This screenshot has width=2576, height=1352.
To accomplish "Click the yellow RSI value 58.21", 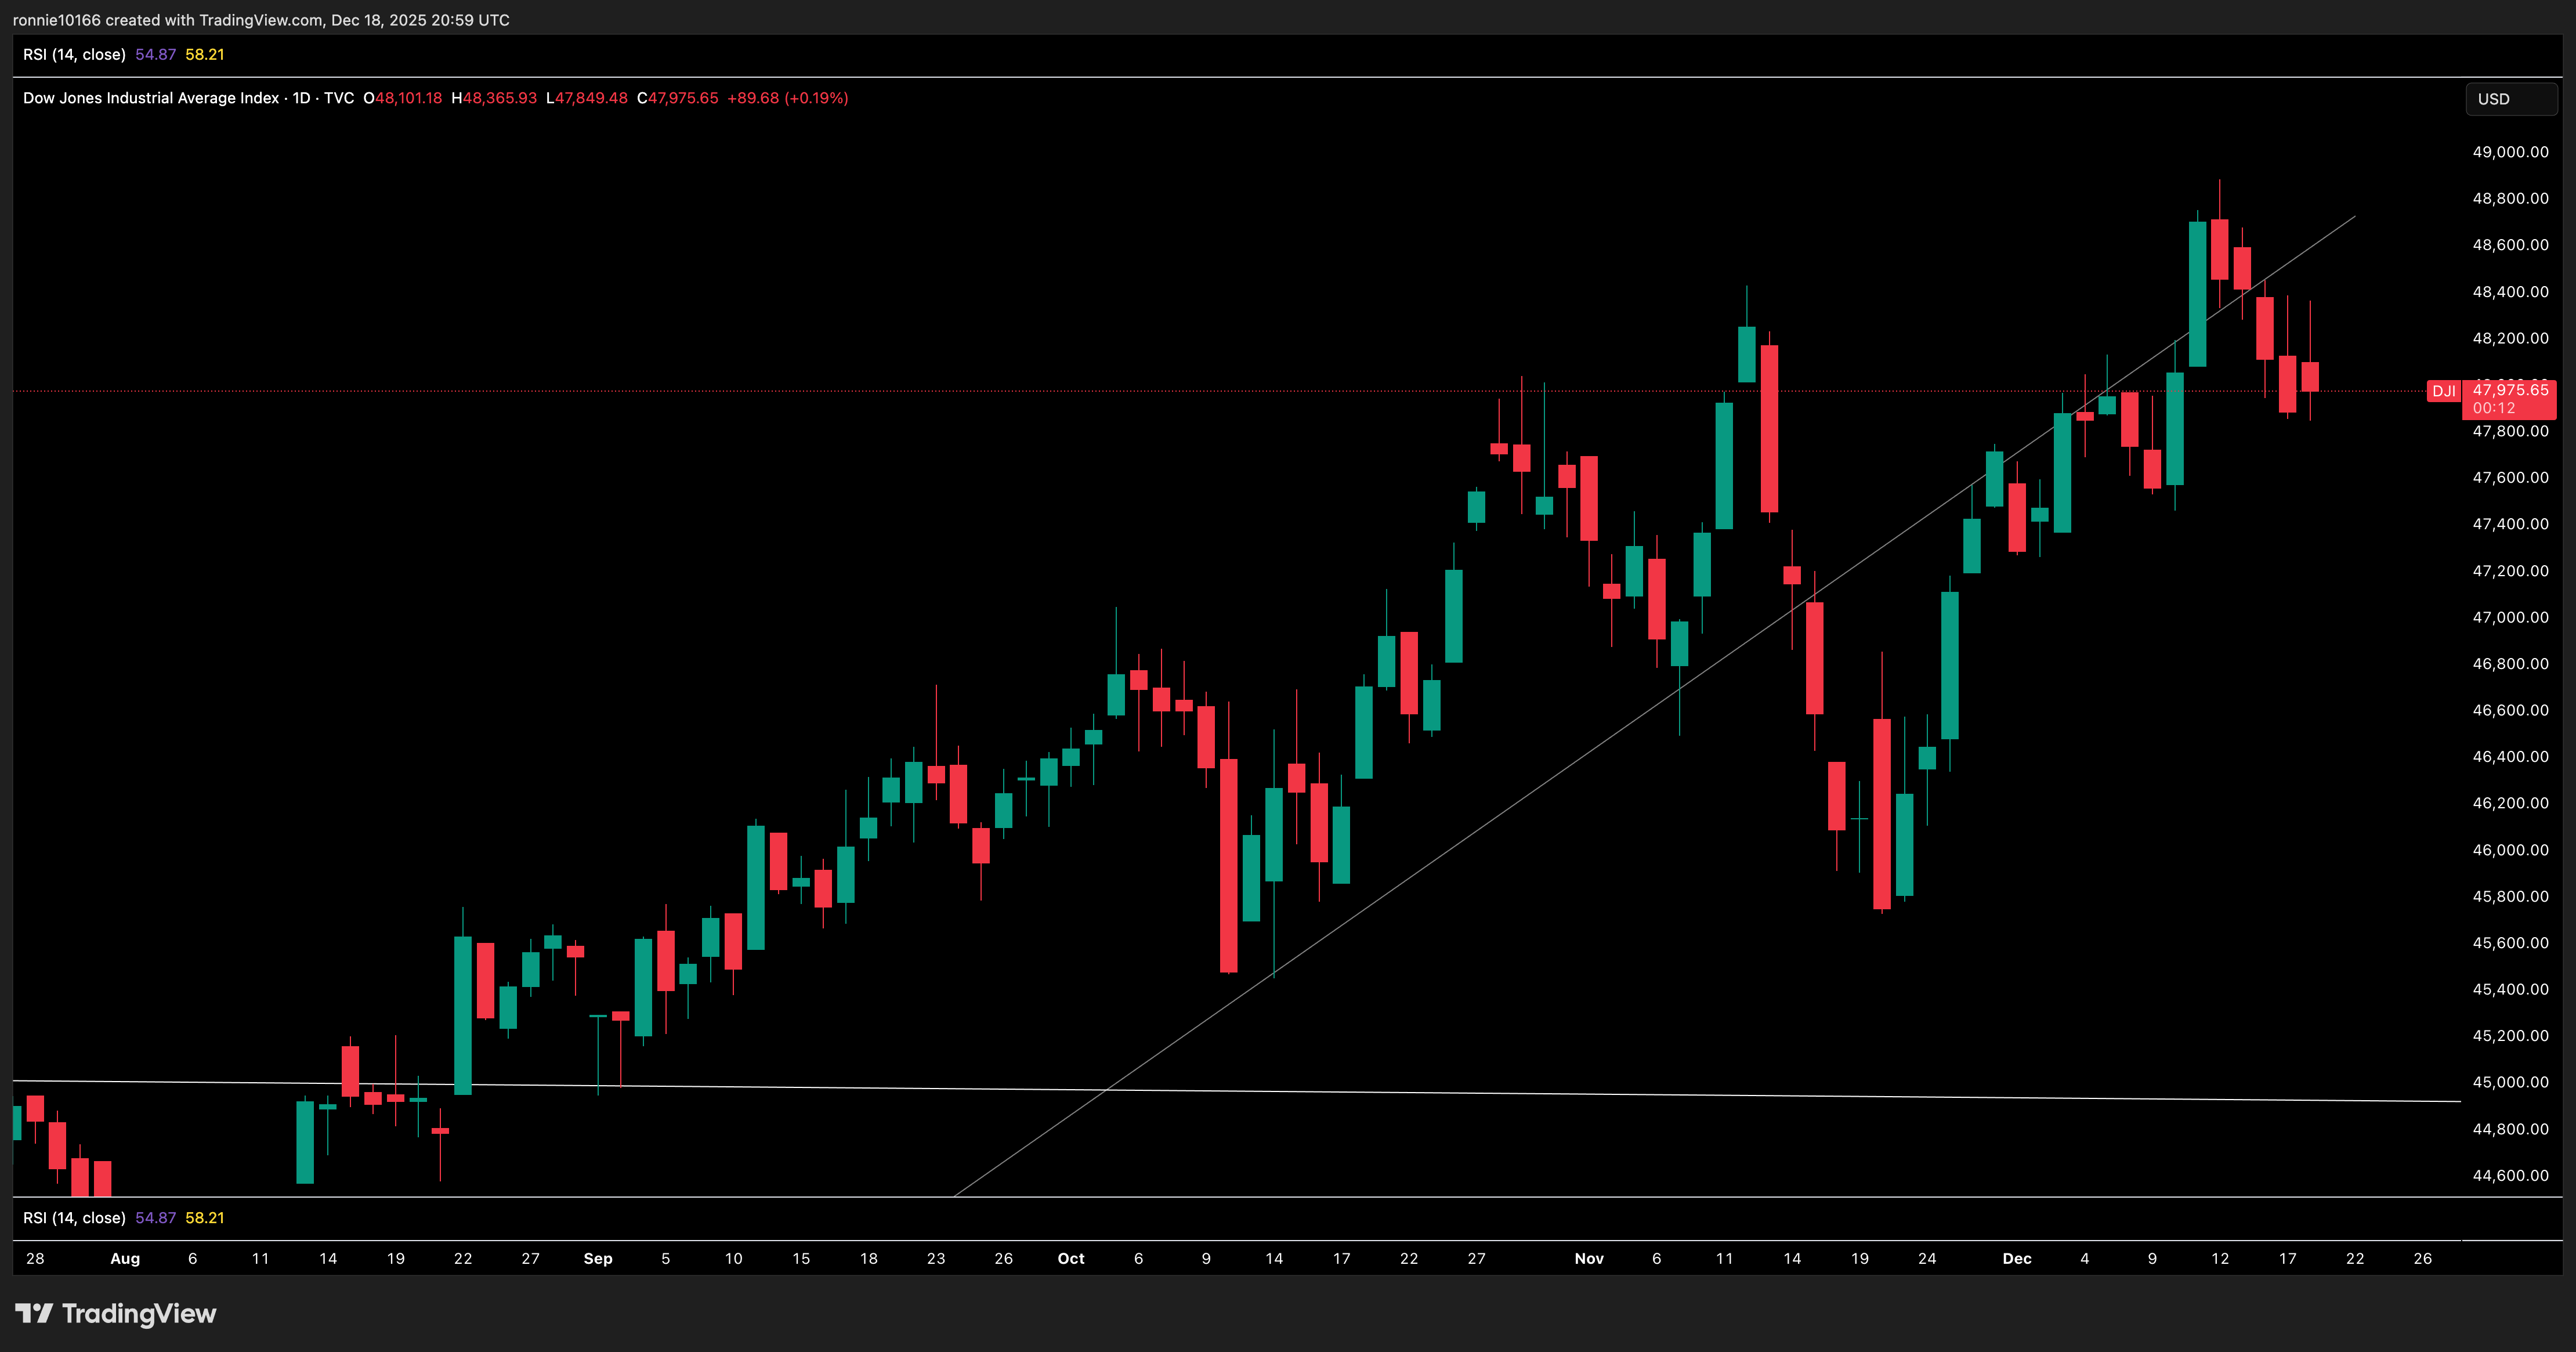I will (205, 55).
